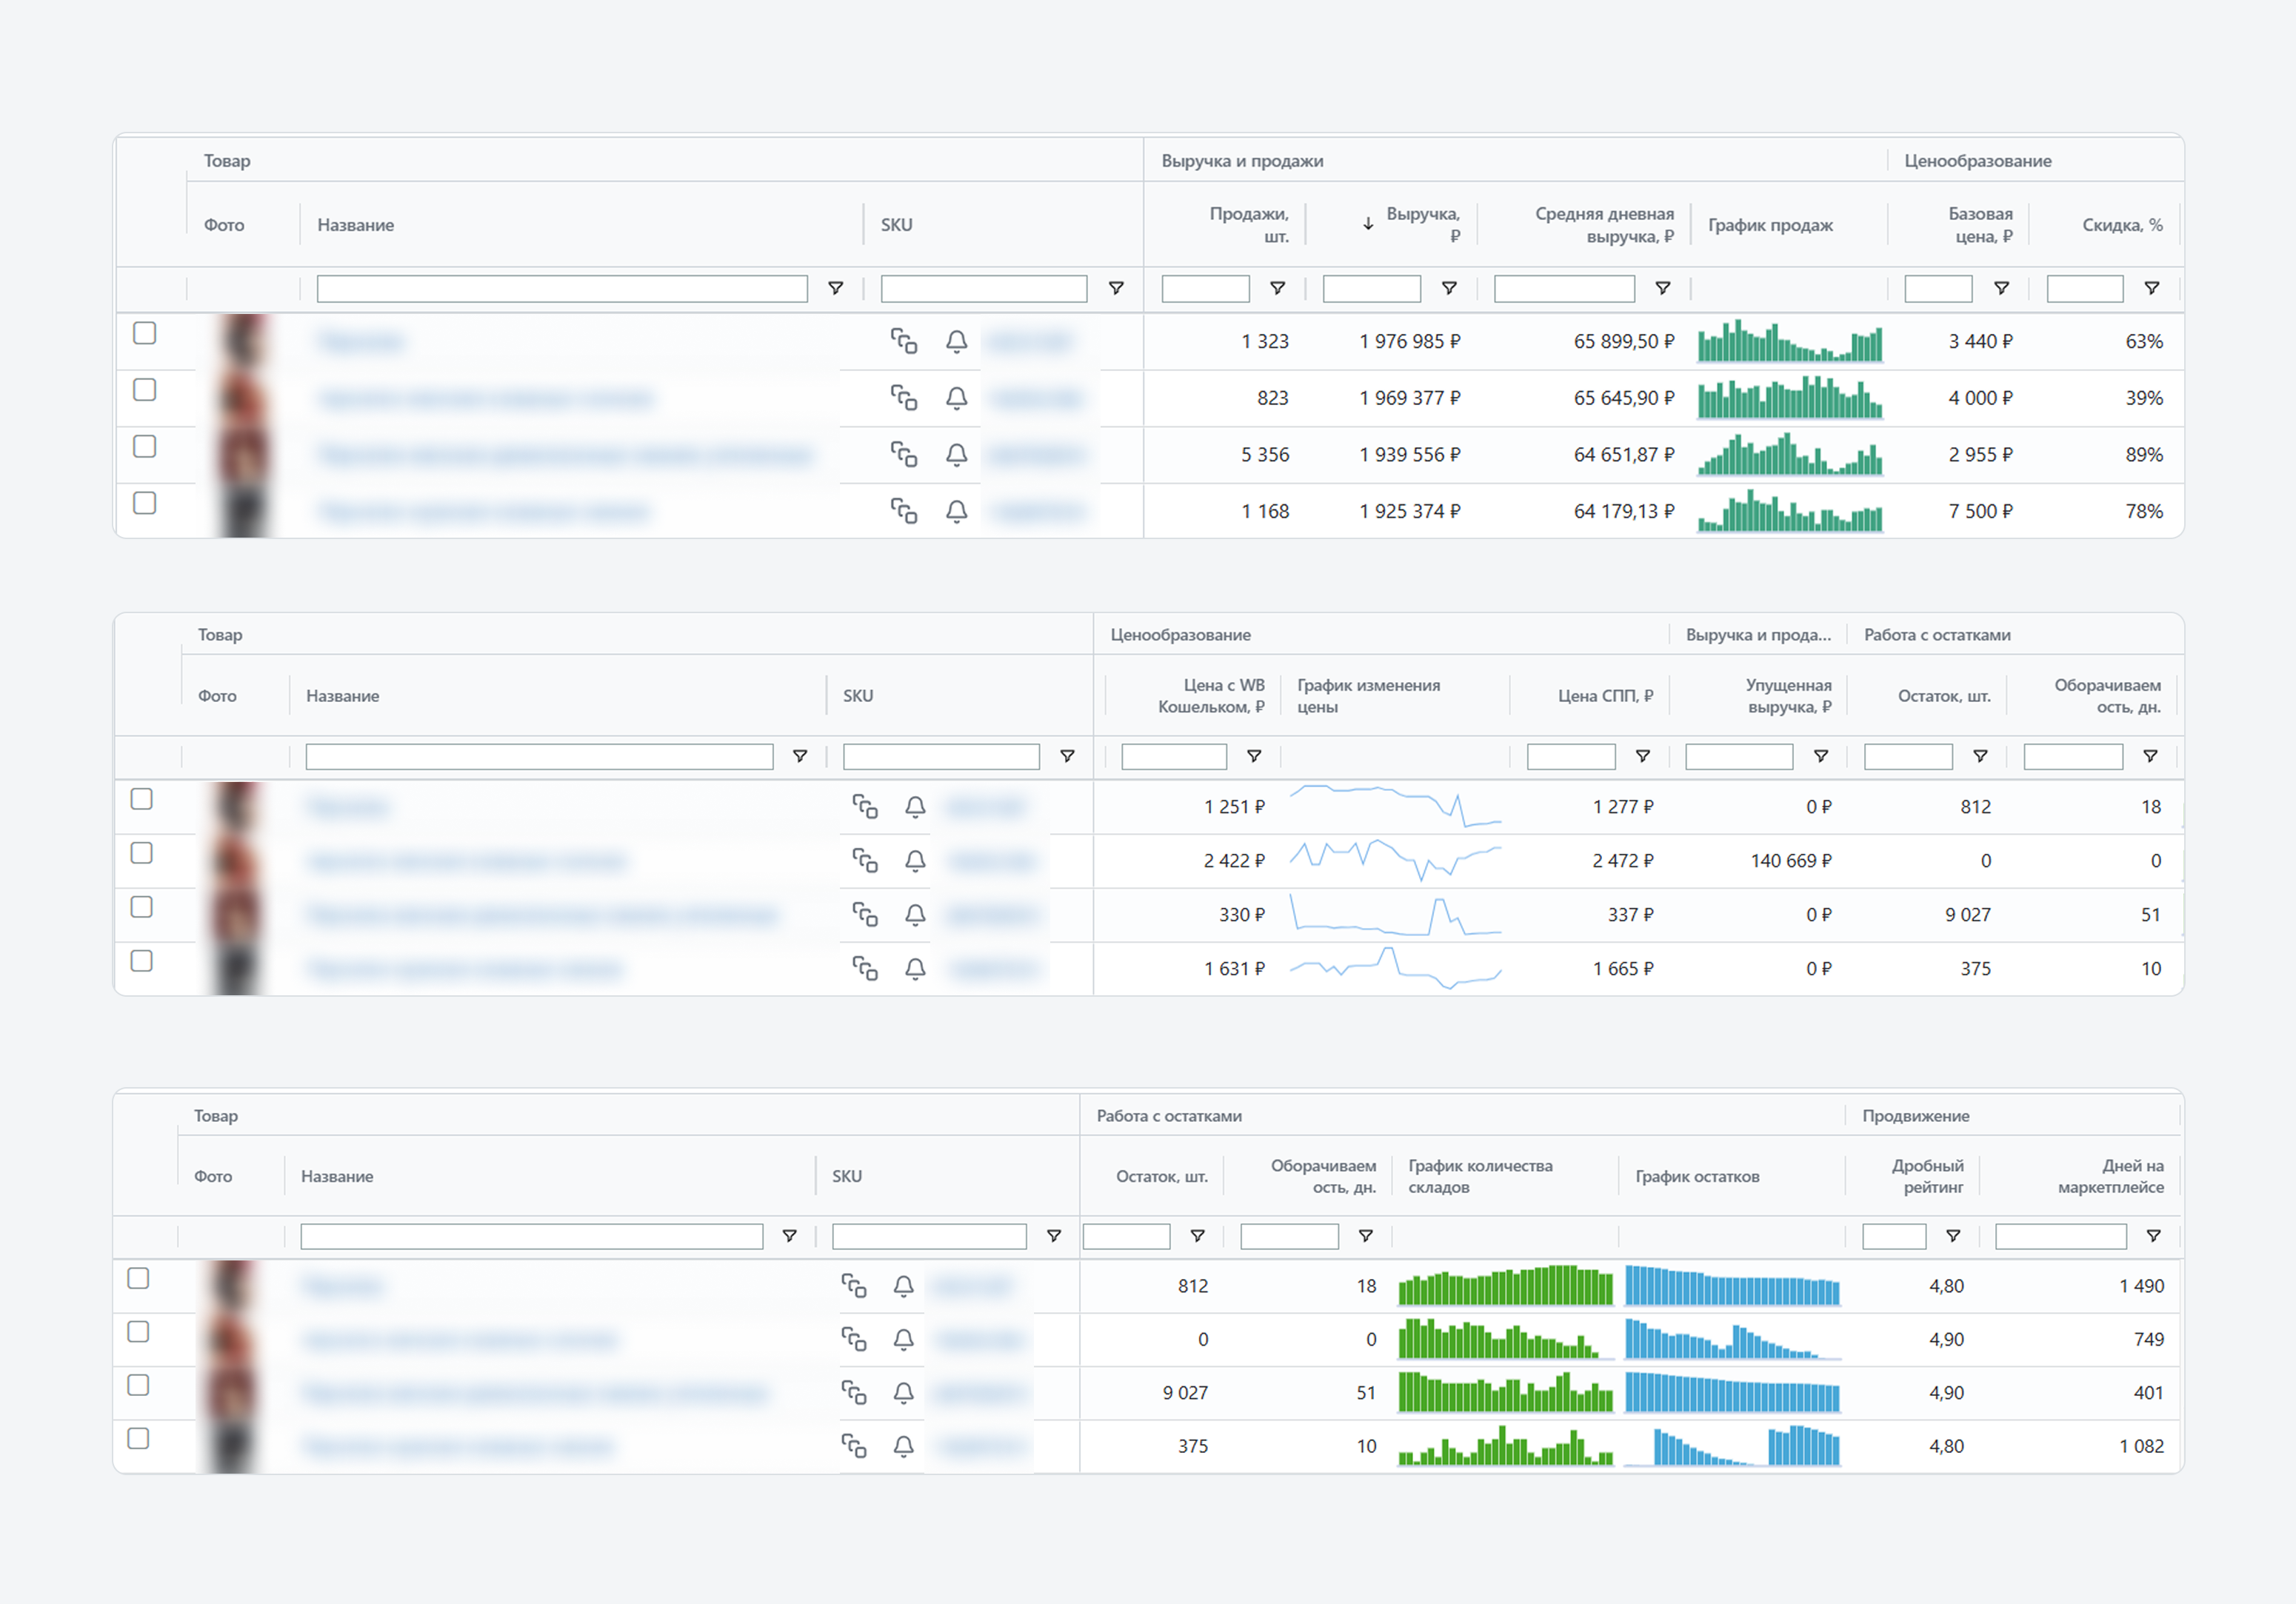Click the filter funnel beside Скидка, % input
The height and width of the screenshot is (1604, 2296).
pyautogui.click(x=2151, y=288)
